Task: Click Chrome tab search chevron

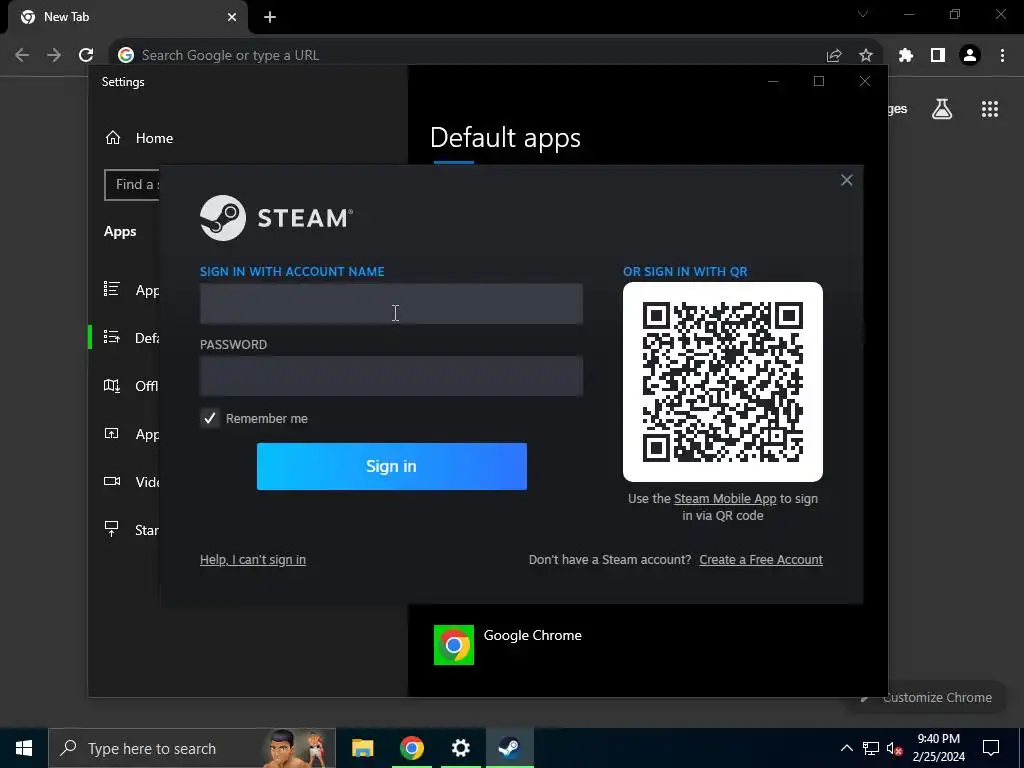Action: point(863,14)
